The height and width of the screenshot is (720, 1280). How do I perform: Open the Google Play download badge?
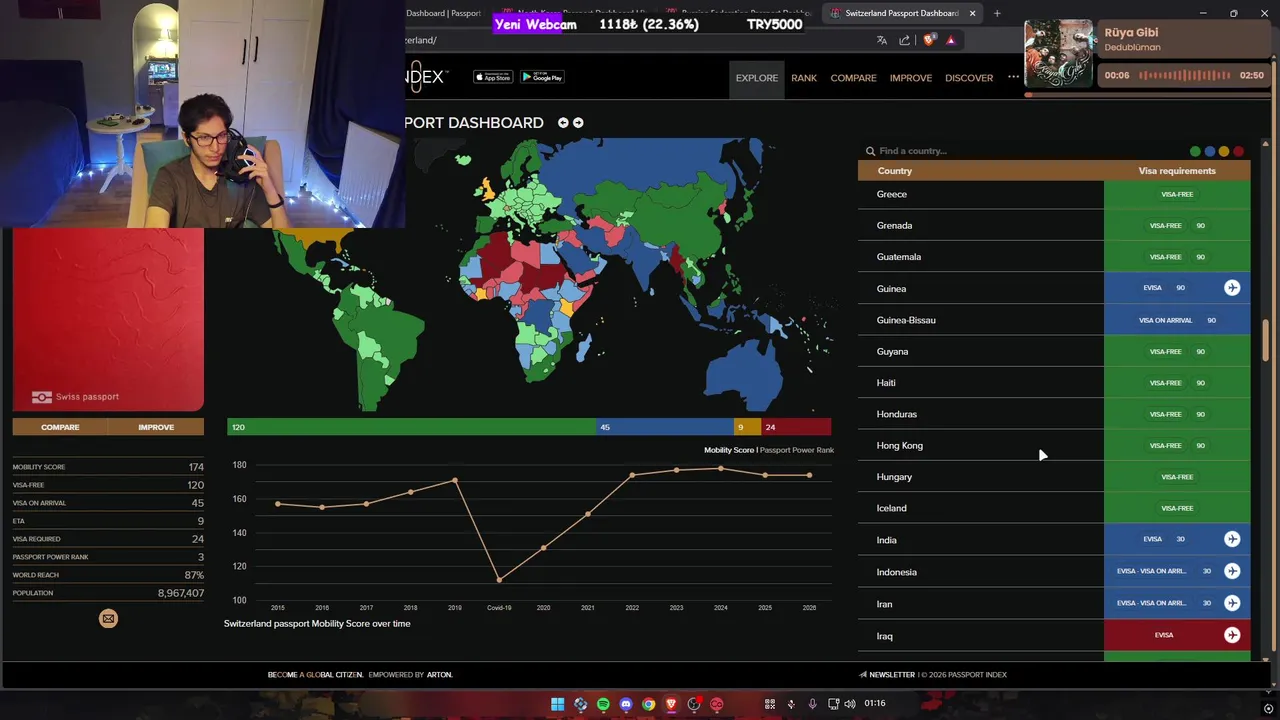542,77
